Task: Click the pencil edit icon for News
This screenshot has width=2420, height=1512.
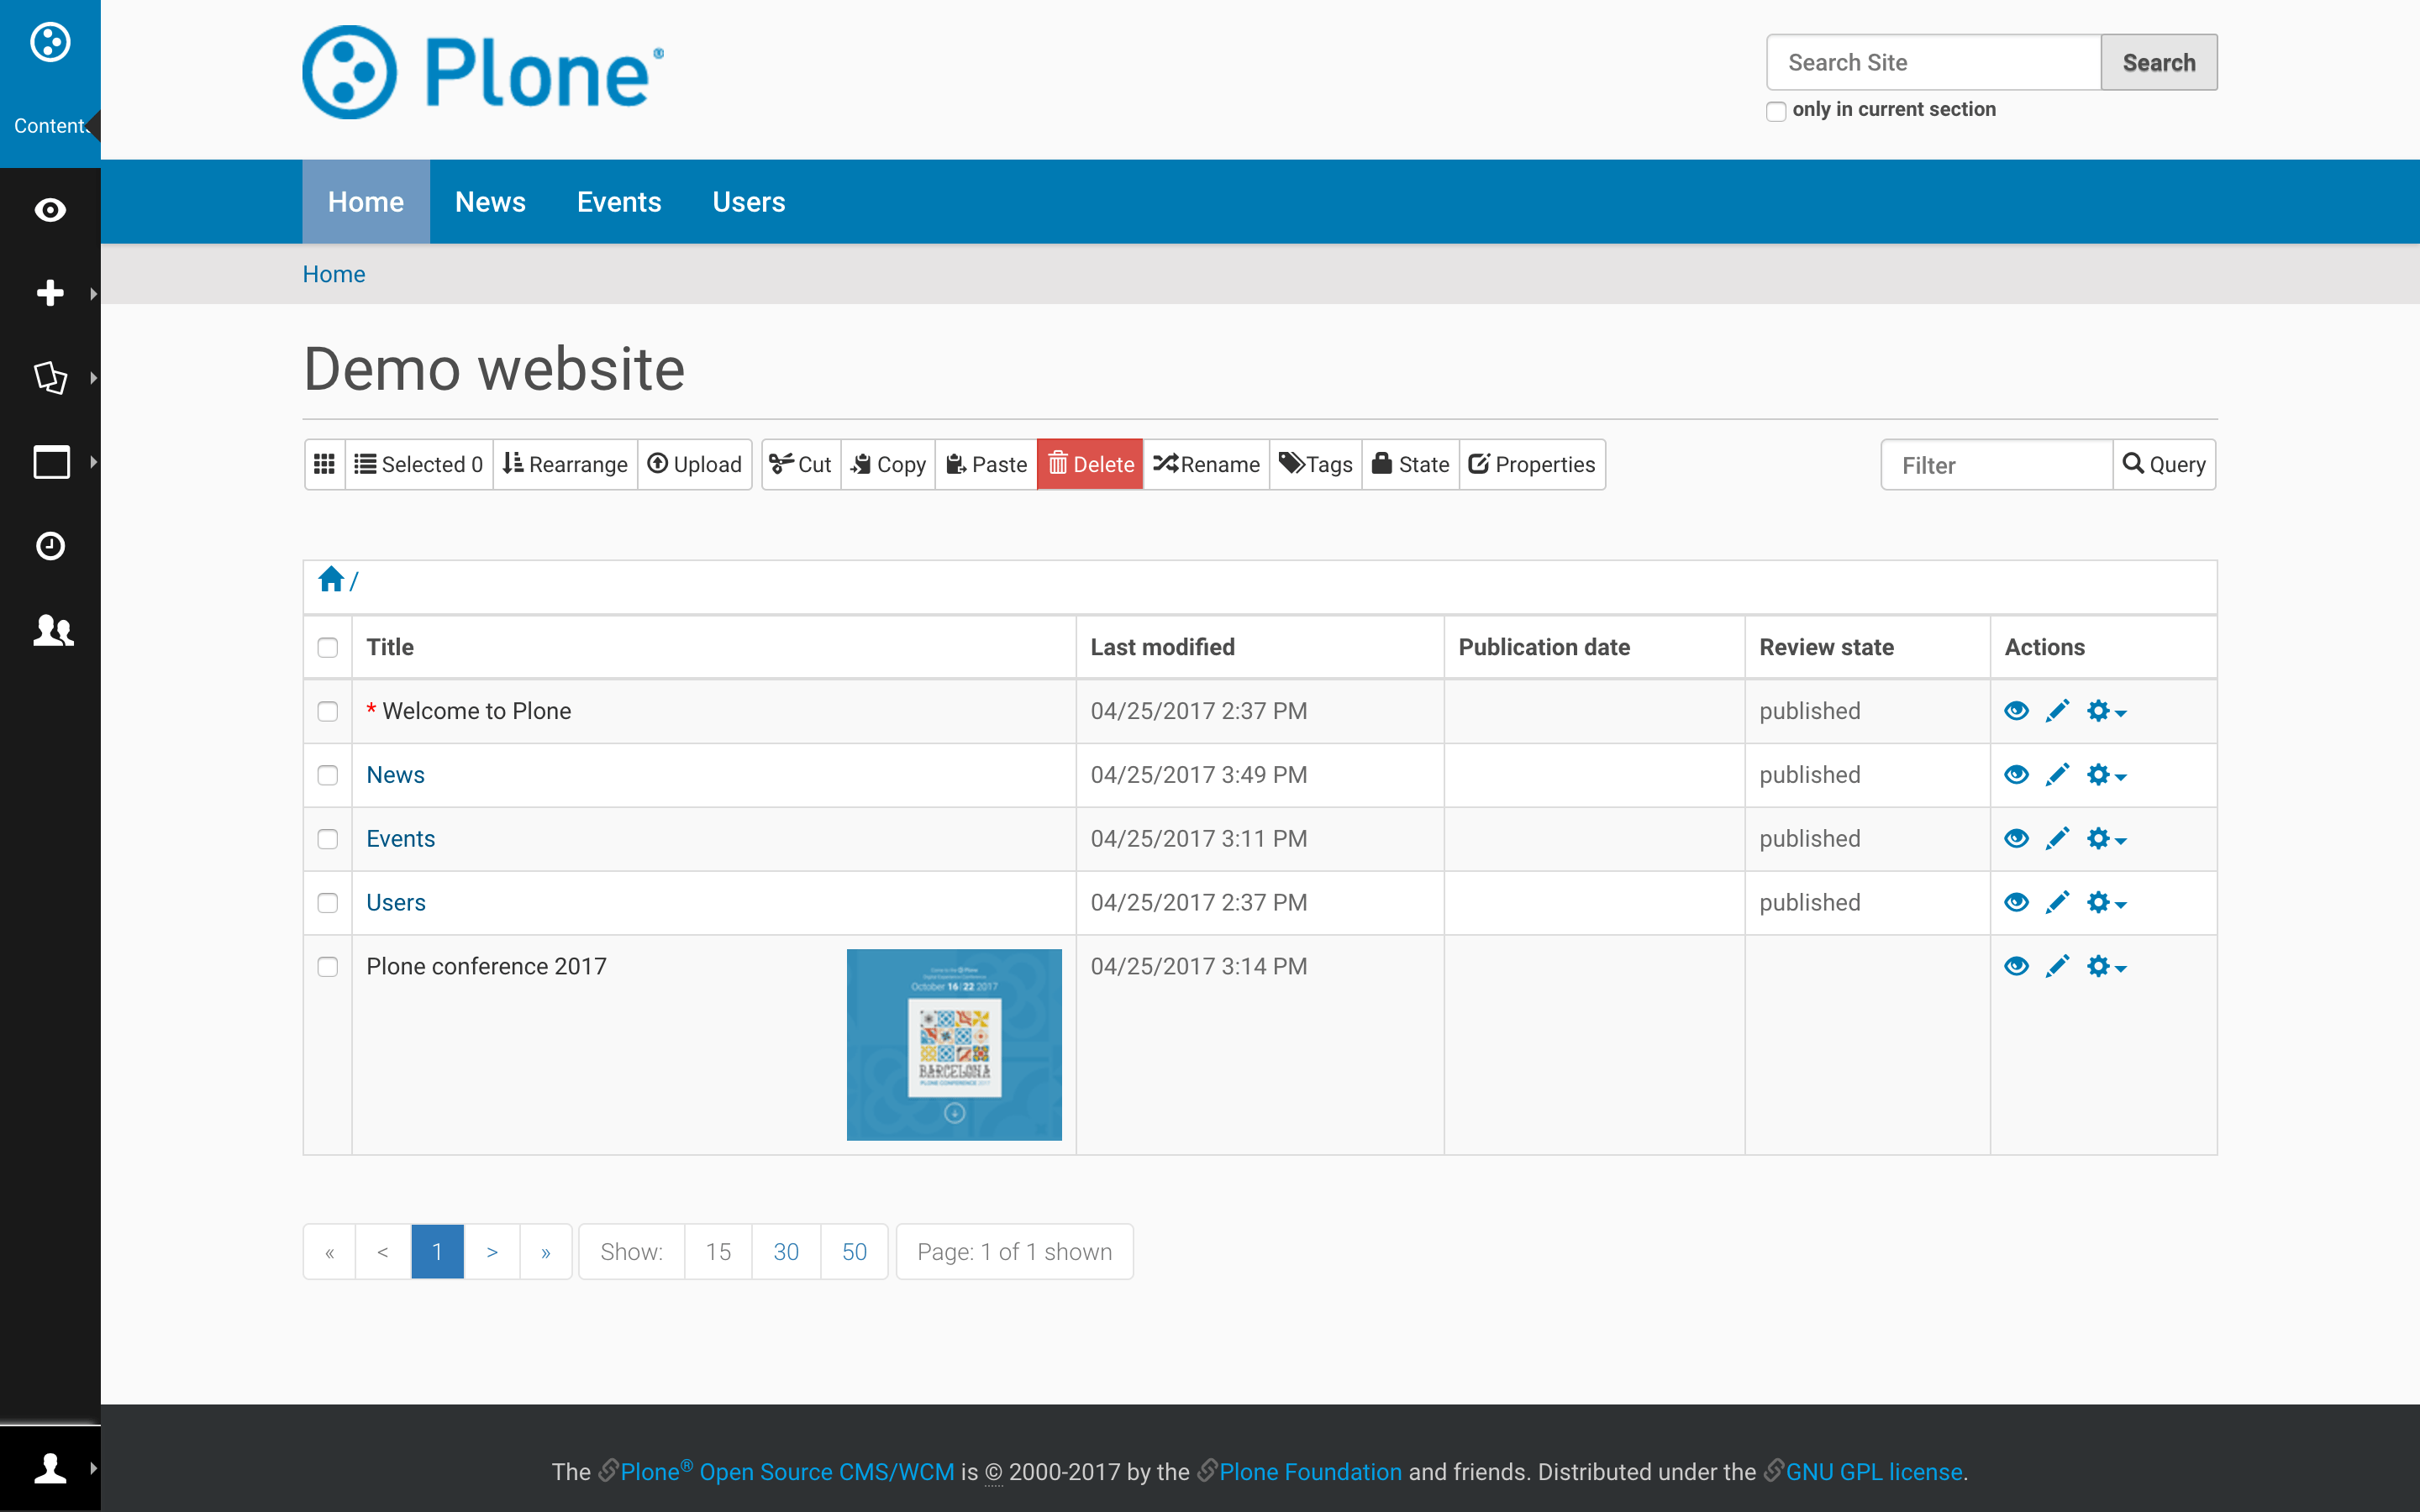Action: [x=2057, y=775]
